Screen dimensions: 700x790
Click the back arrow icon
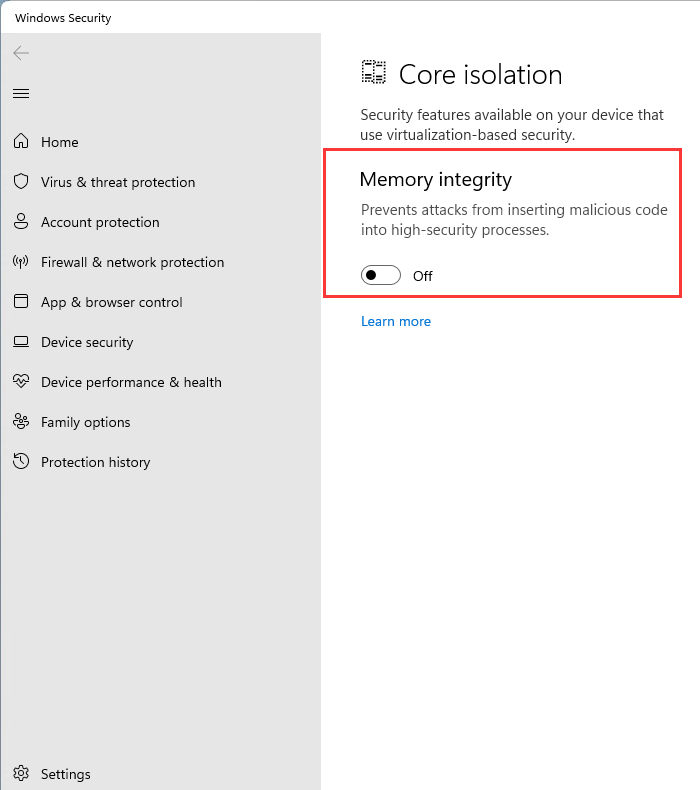click(x=21, y=53)
